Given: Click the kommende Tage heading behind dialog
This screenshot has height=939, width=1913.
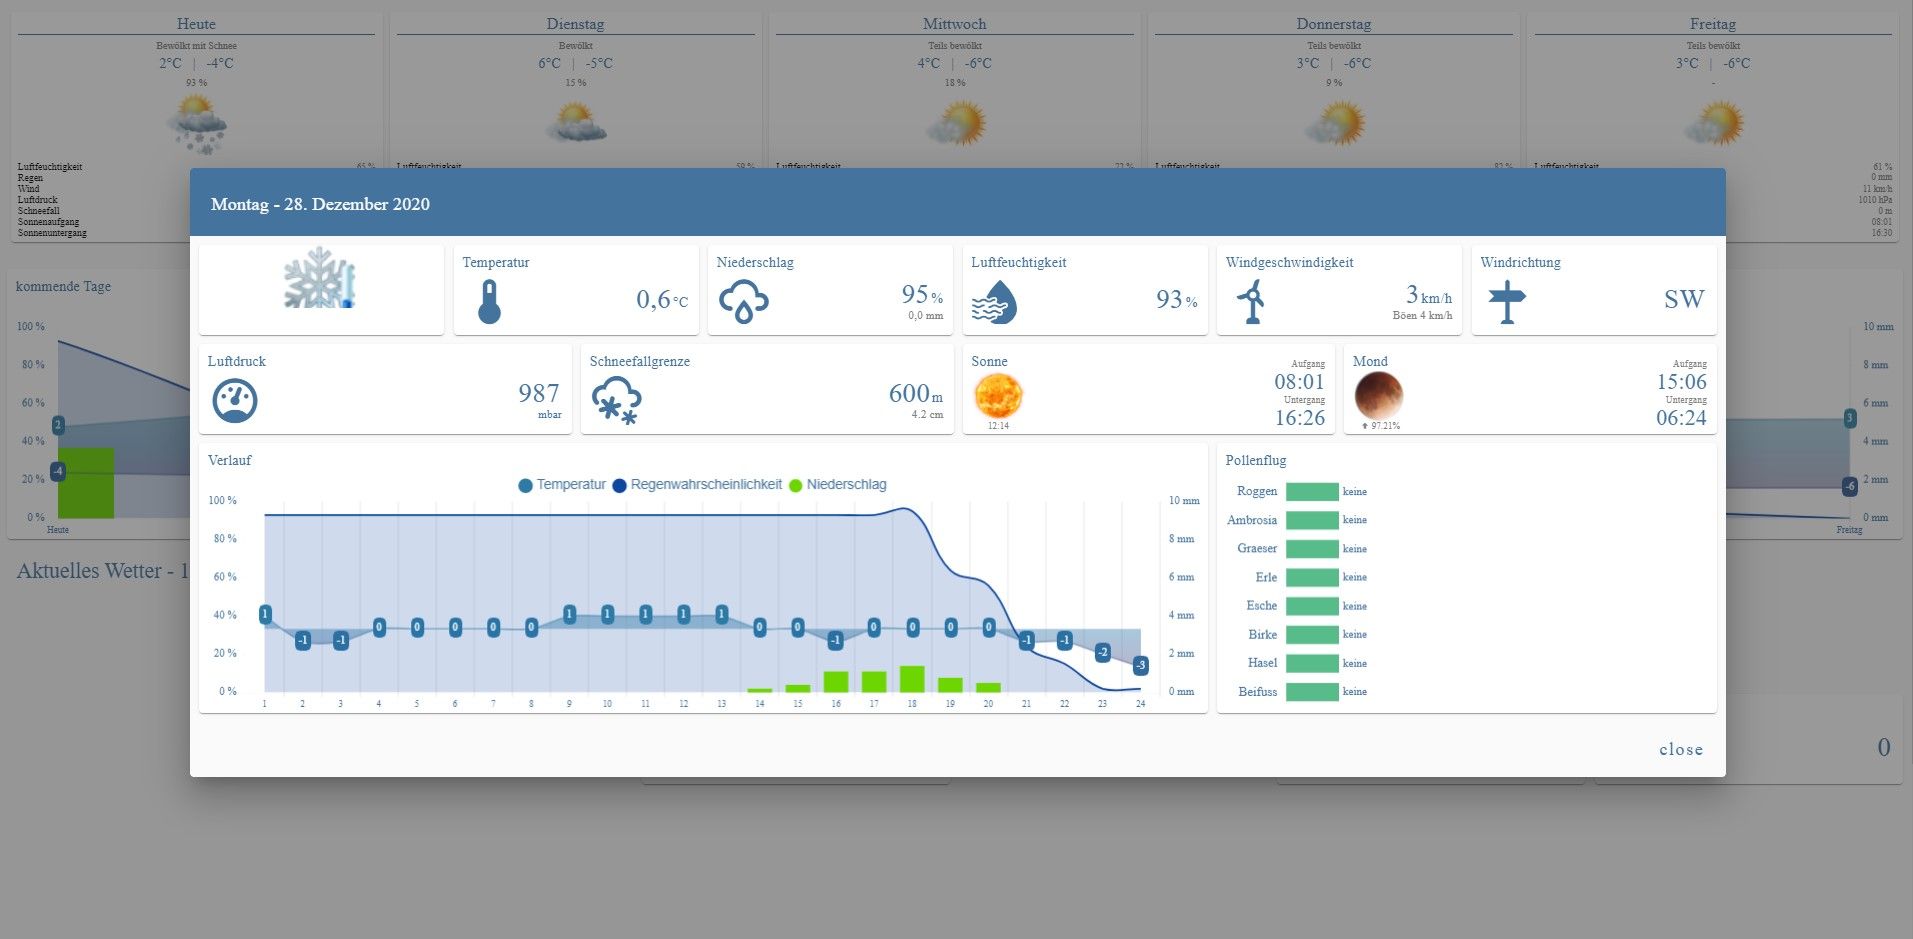Looking at the screenshot, I should (64, 287).
